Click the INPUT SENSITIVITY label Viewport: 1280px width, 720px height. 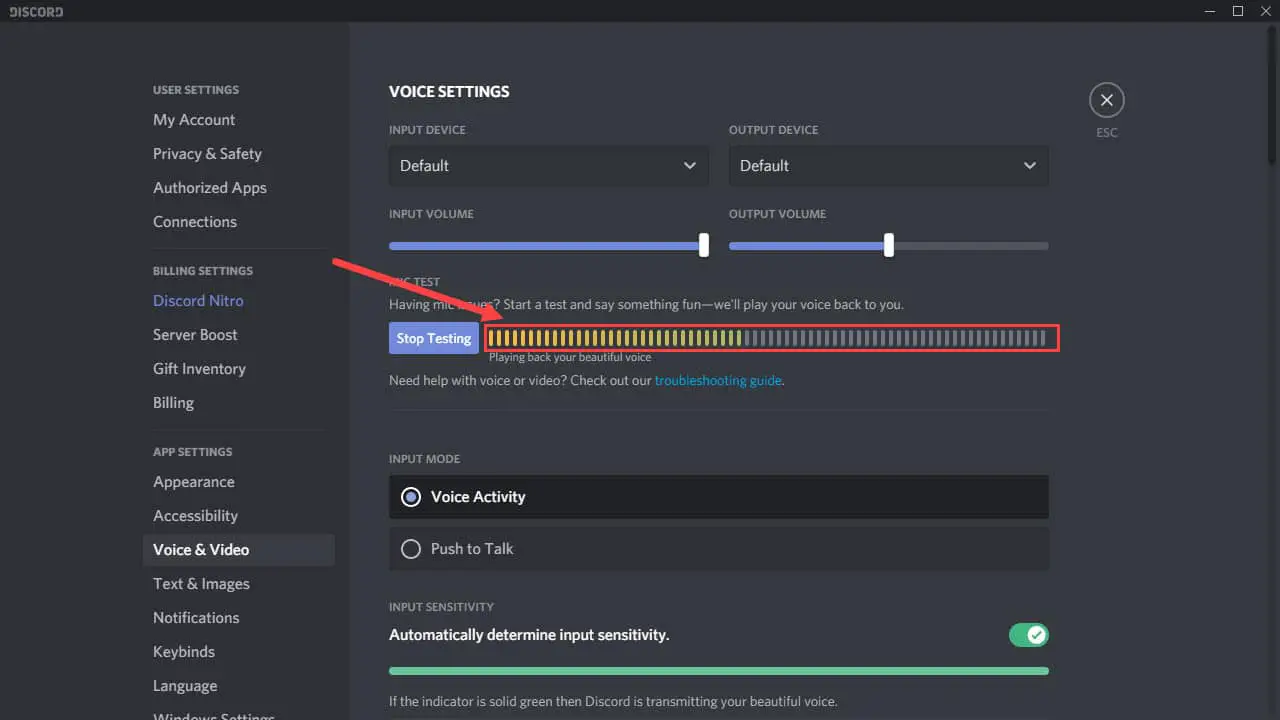tap(441, 607)
